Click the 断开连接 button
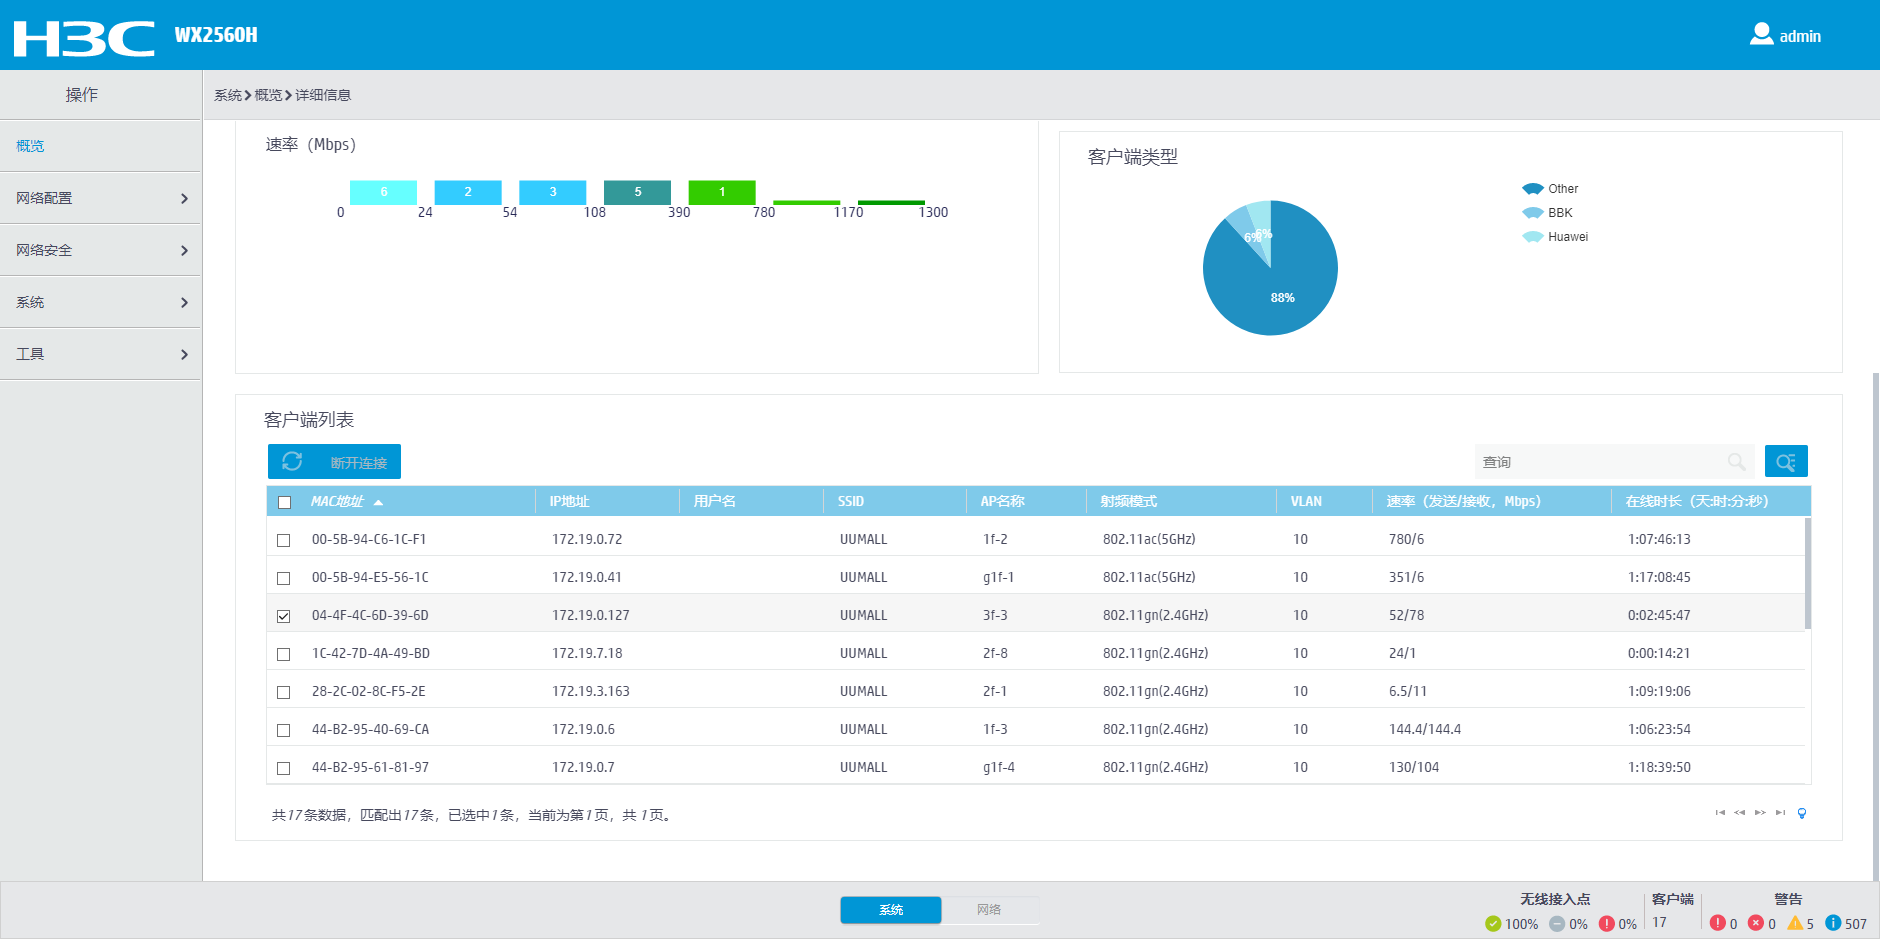Screen dimensions: 1880x939 [359, 462]
